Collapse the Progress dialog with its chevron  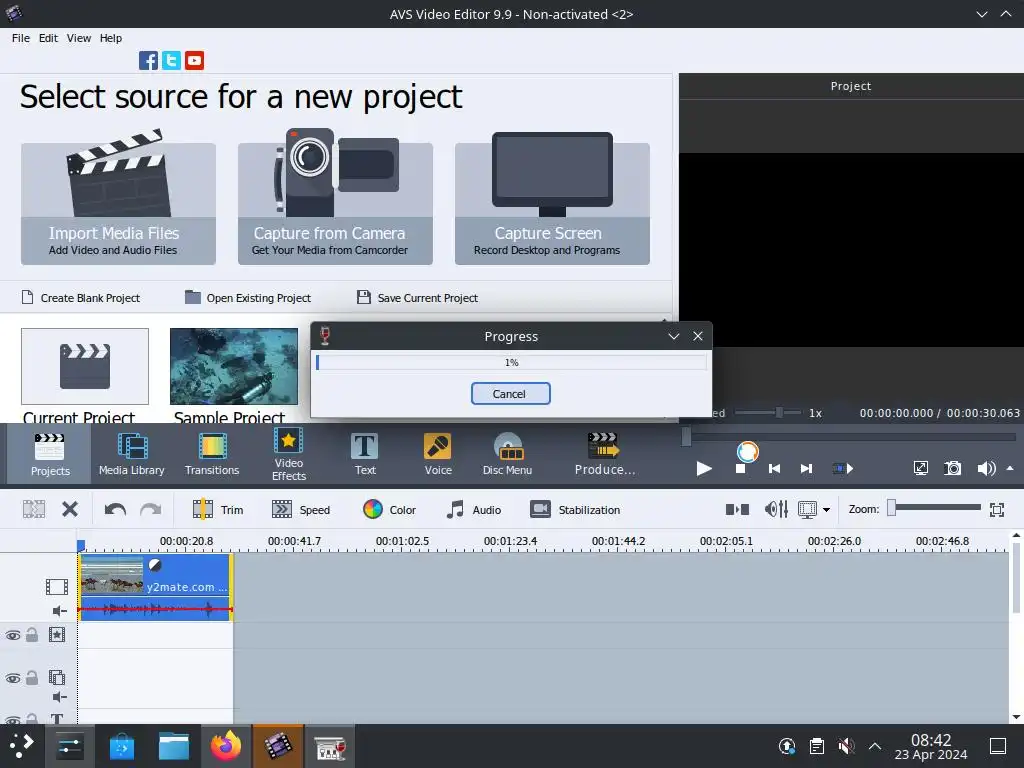click(674, 336)
